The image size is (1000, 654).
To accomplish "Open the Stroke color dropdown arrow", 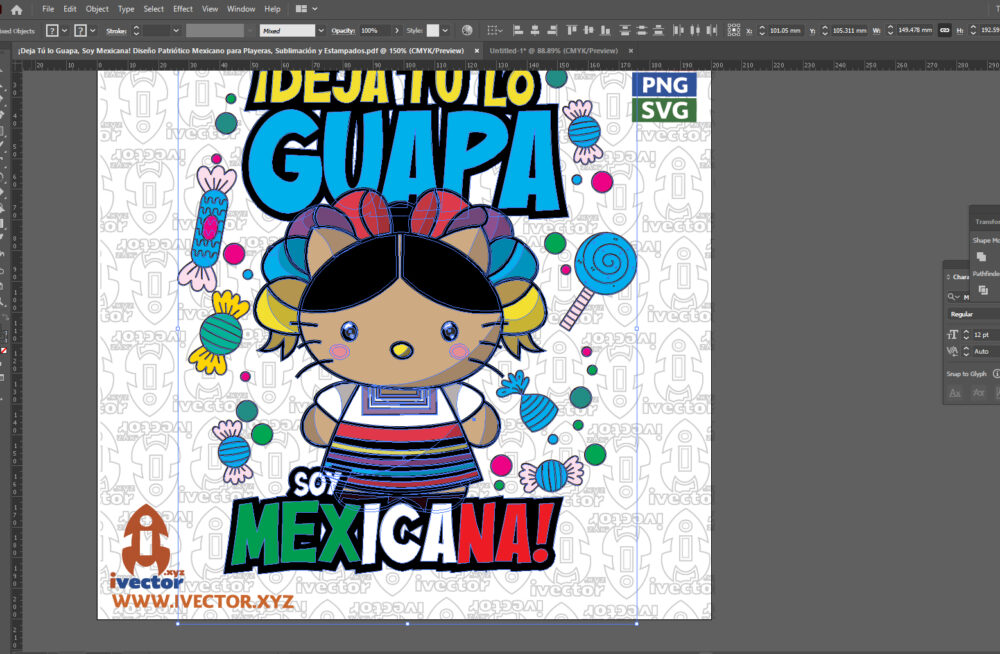I will click(93, 31).
